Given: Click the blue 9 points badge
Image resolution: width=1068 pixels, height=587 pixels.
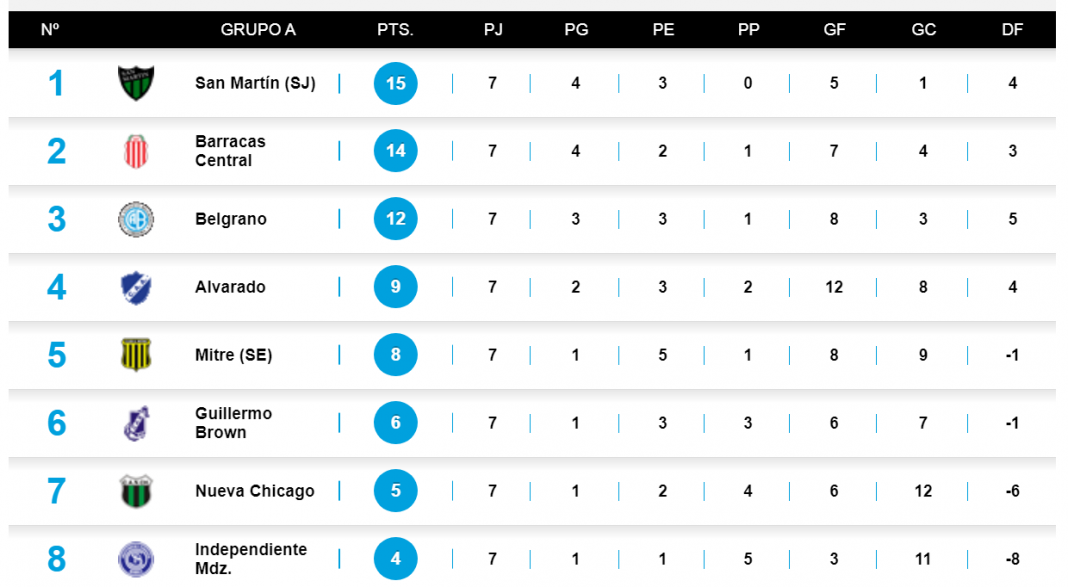Looking at the screenshot, I should click(x=396, y=287).
